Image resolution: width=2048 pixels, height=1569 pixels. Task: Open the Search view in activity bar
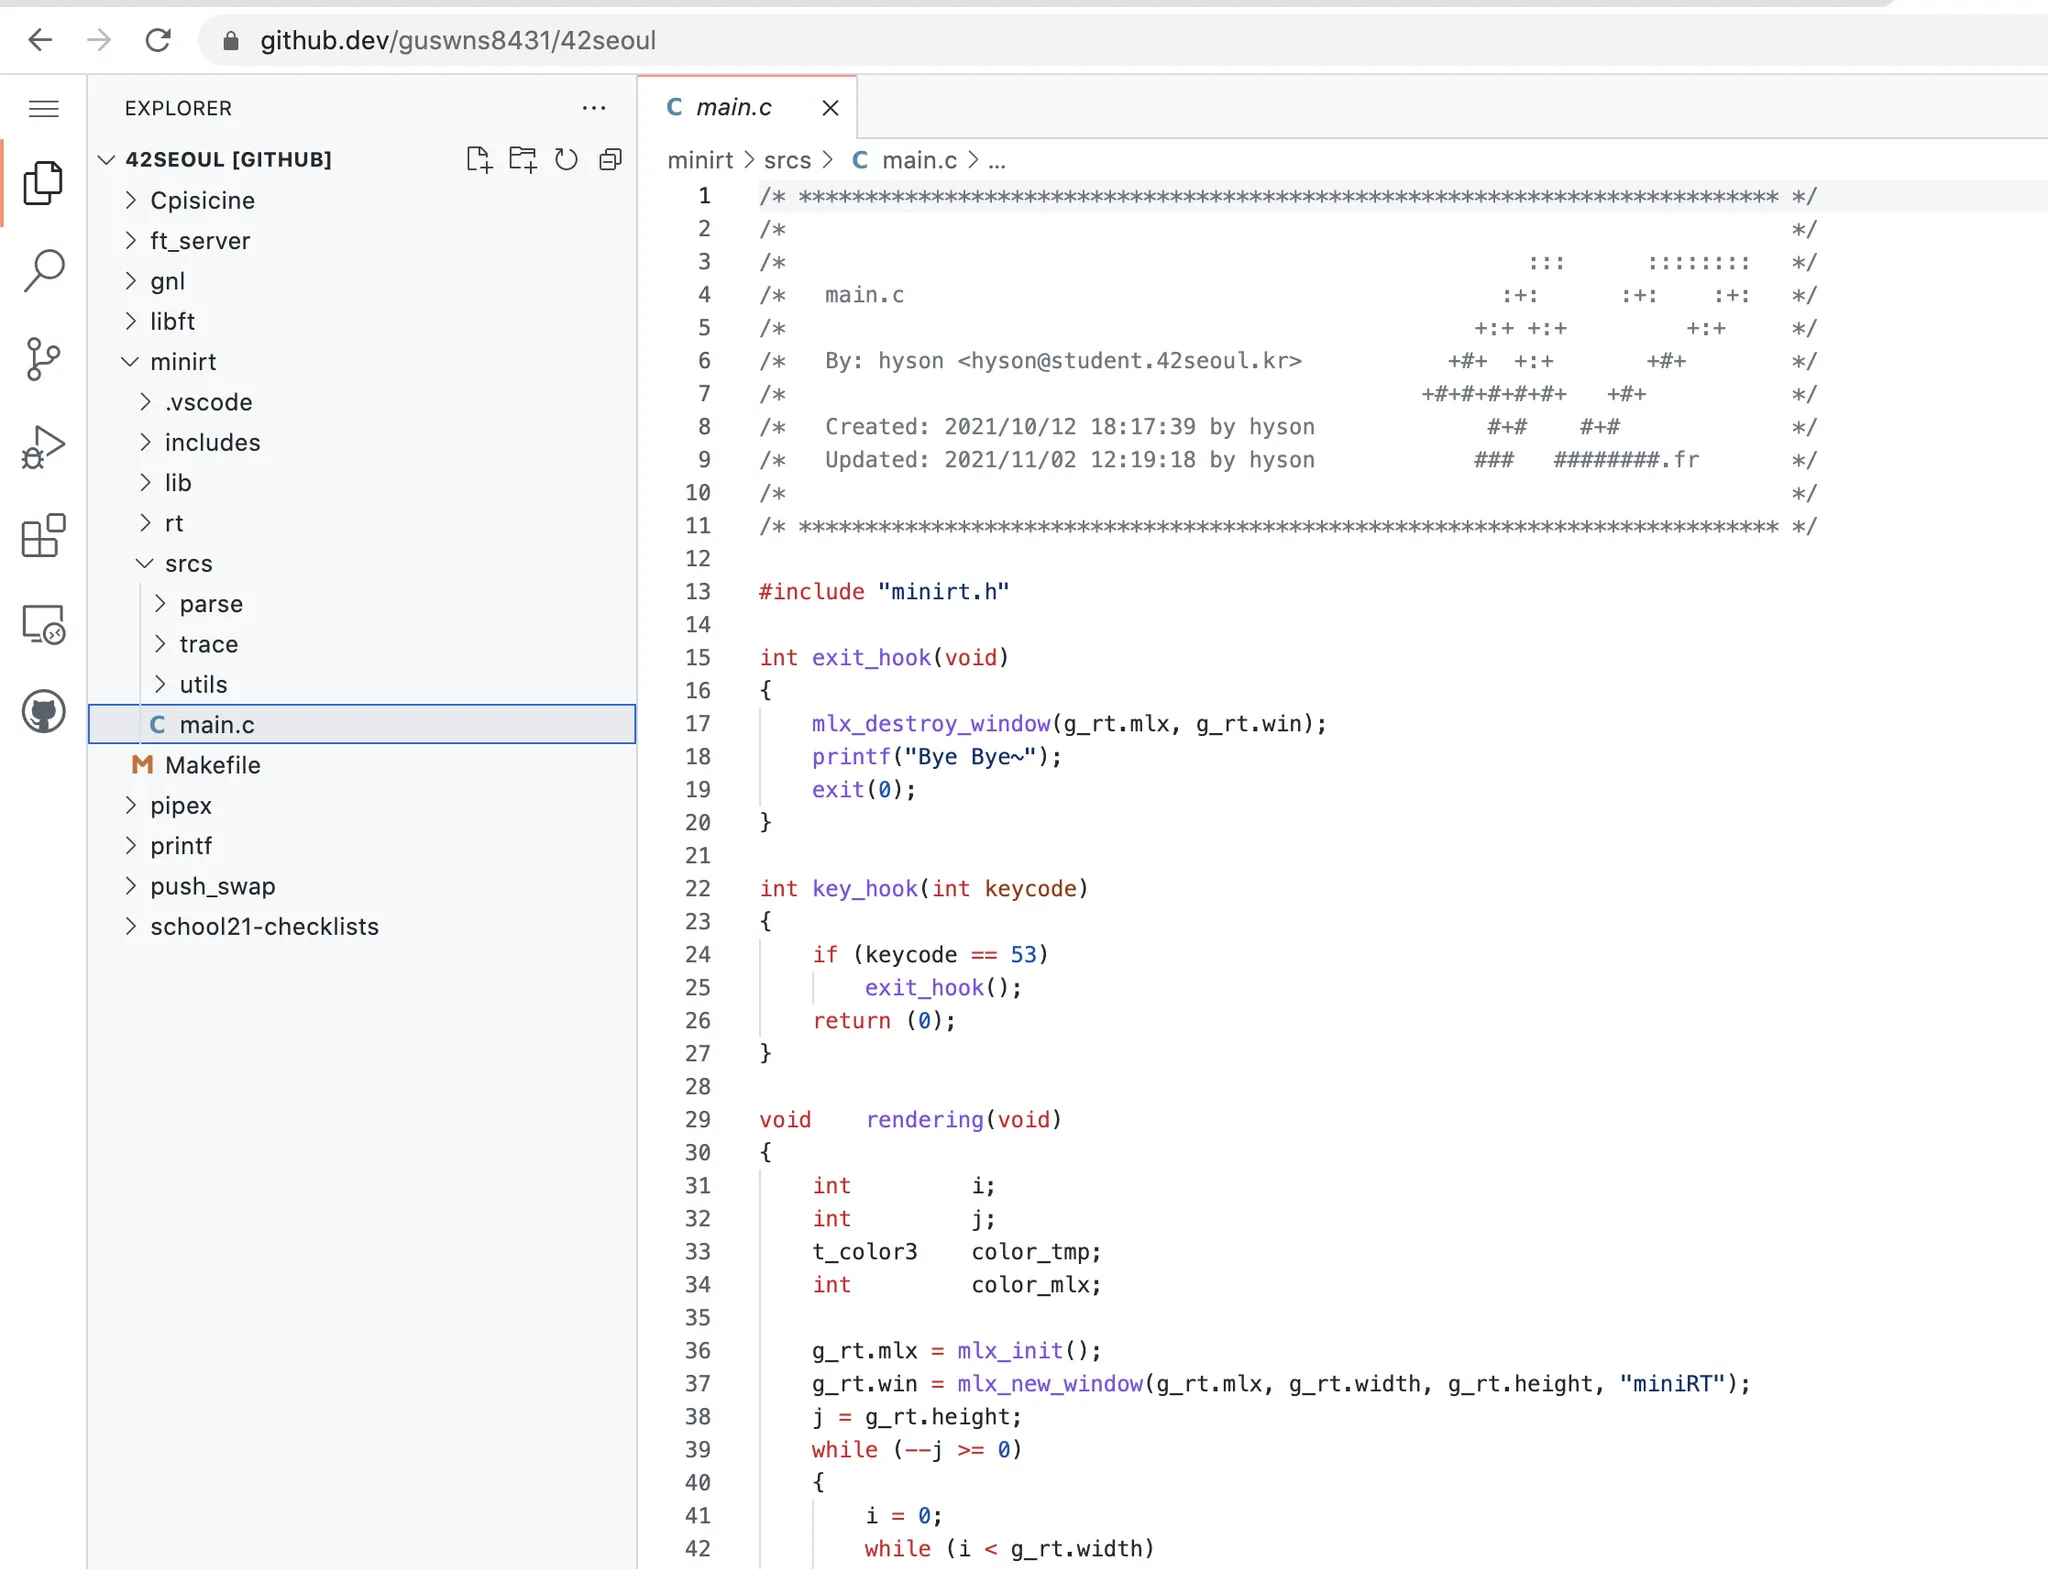[x=44, y=271]
